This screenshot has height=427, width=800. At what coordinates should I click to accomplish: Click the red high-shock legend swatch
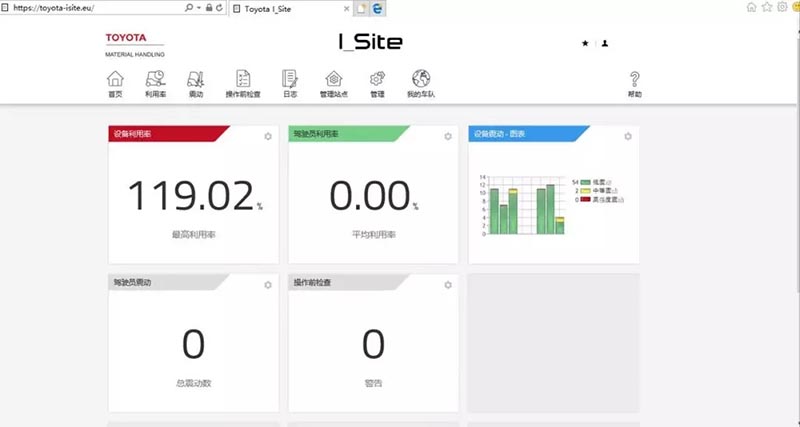pos(586,199)
